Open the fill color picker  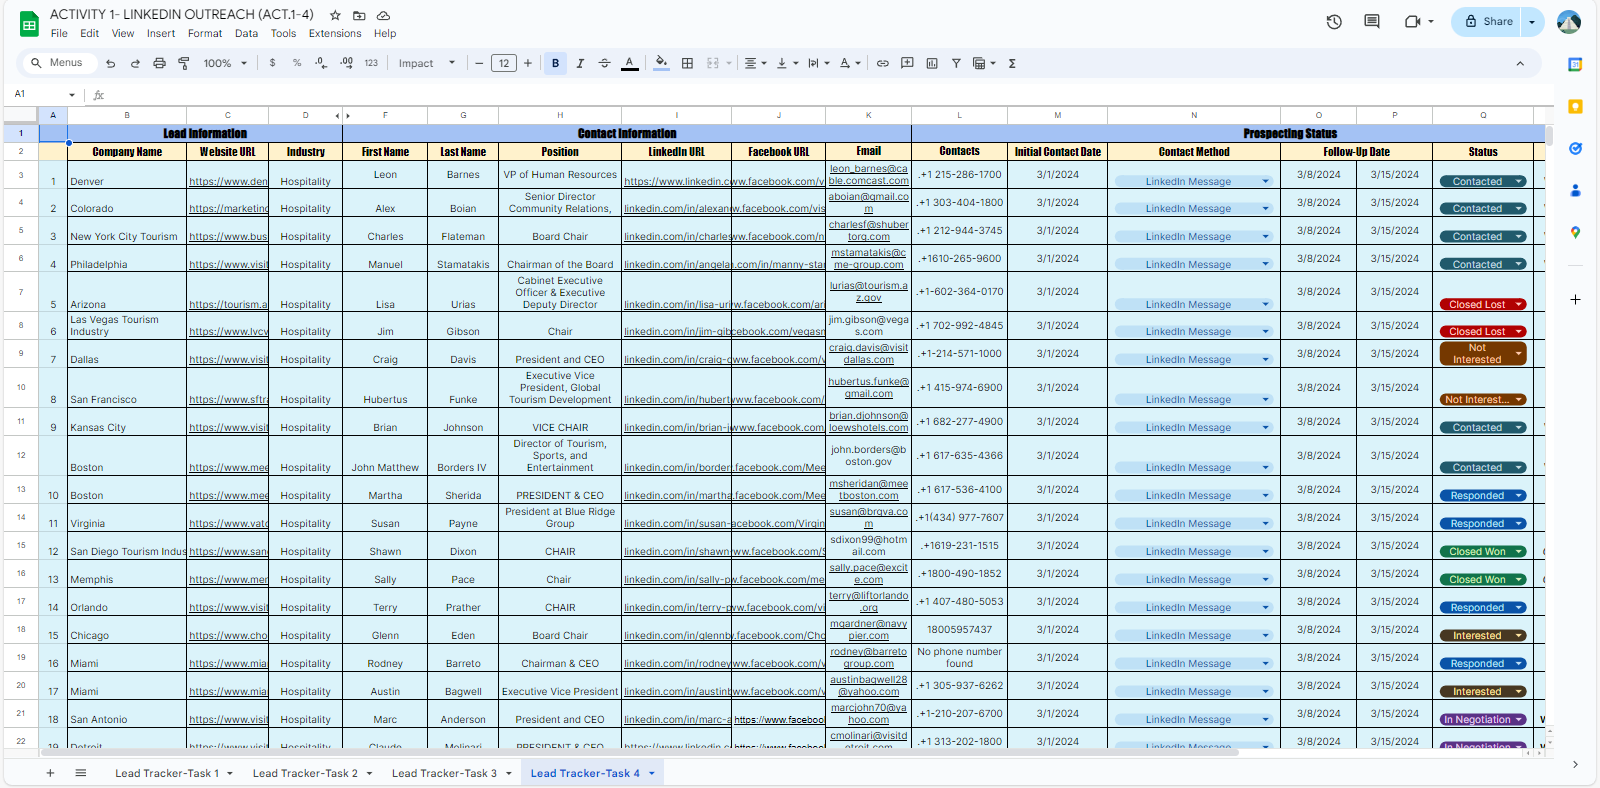(x=661, y=63)
